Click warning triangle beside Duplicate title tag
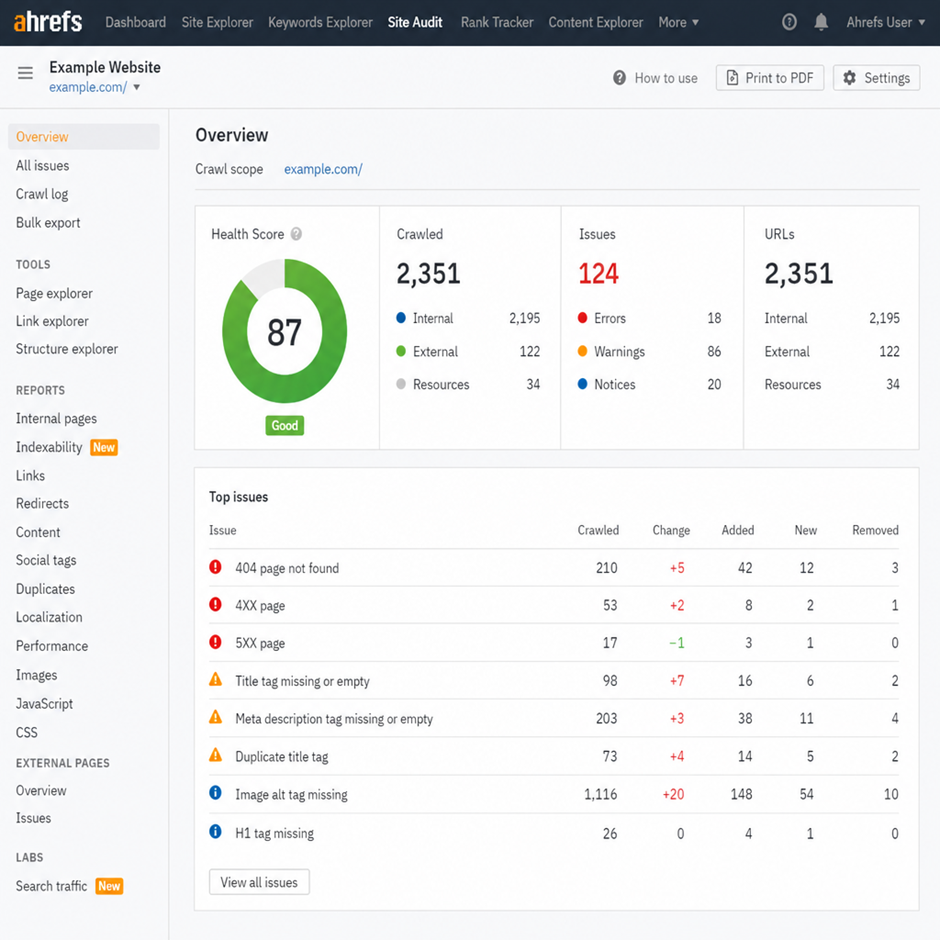The image size is (940, 940). point(215,755)
